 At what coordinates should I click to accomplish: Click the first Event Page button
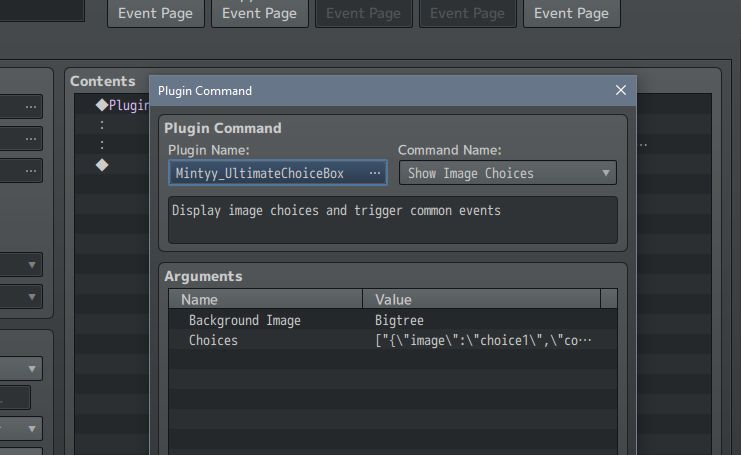pos(155,13)
